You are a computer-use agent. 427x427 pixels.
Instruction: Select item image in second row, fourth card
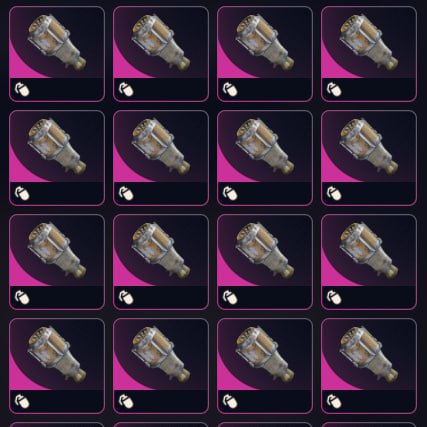[369, 146]
